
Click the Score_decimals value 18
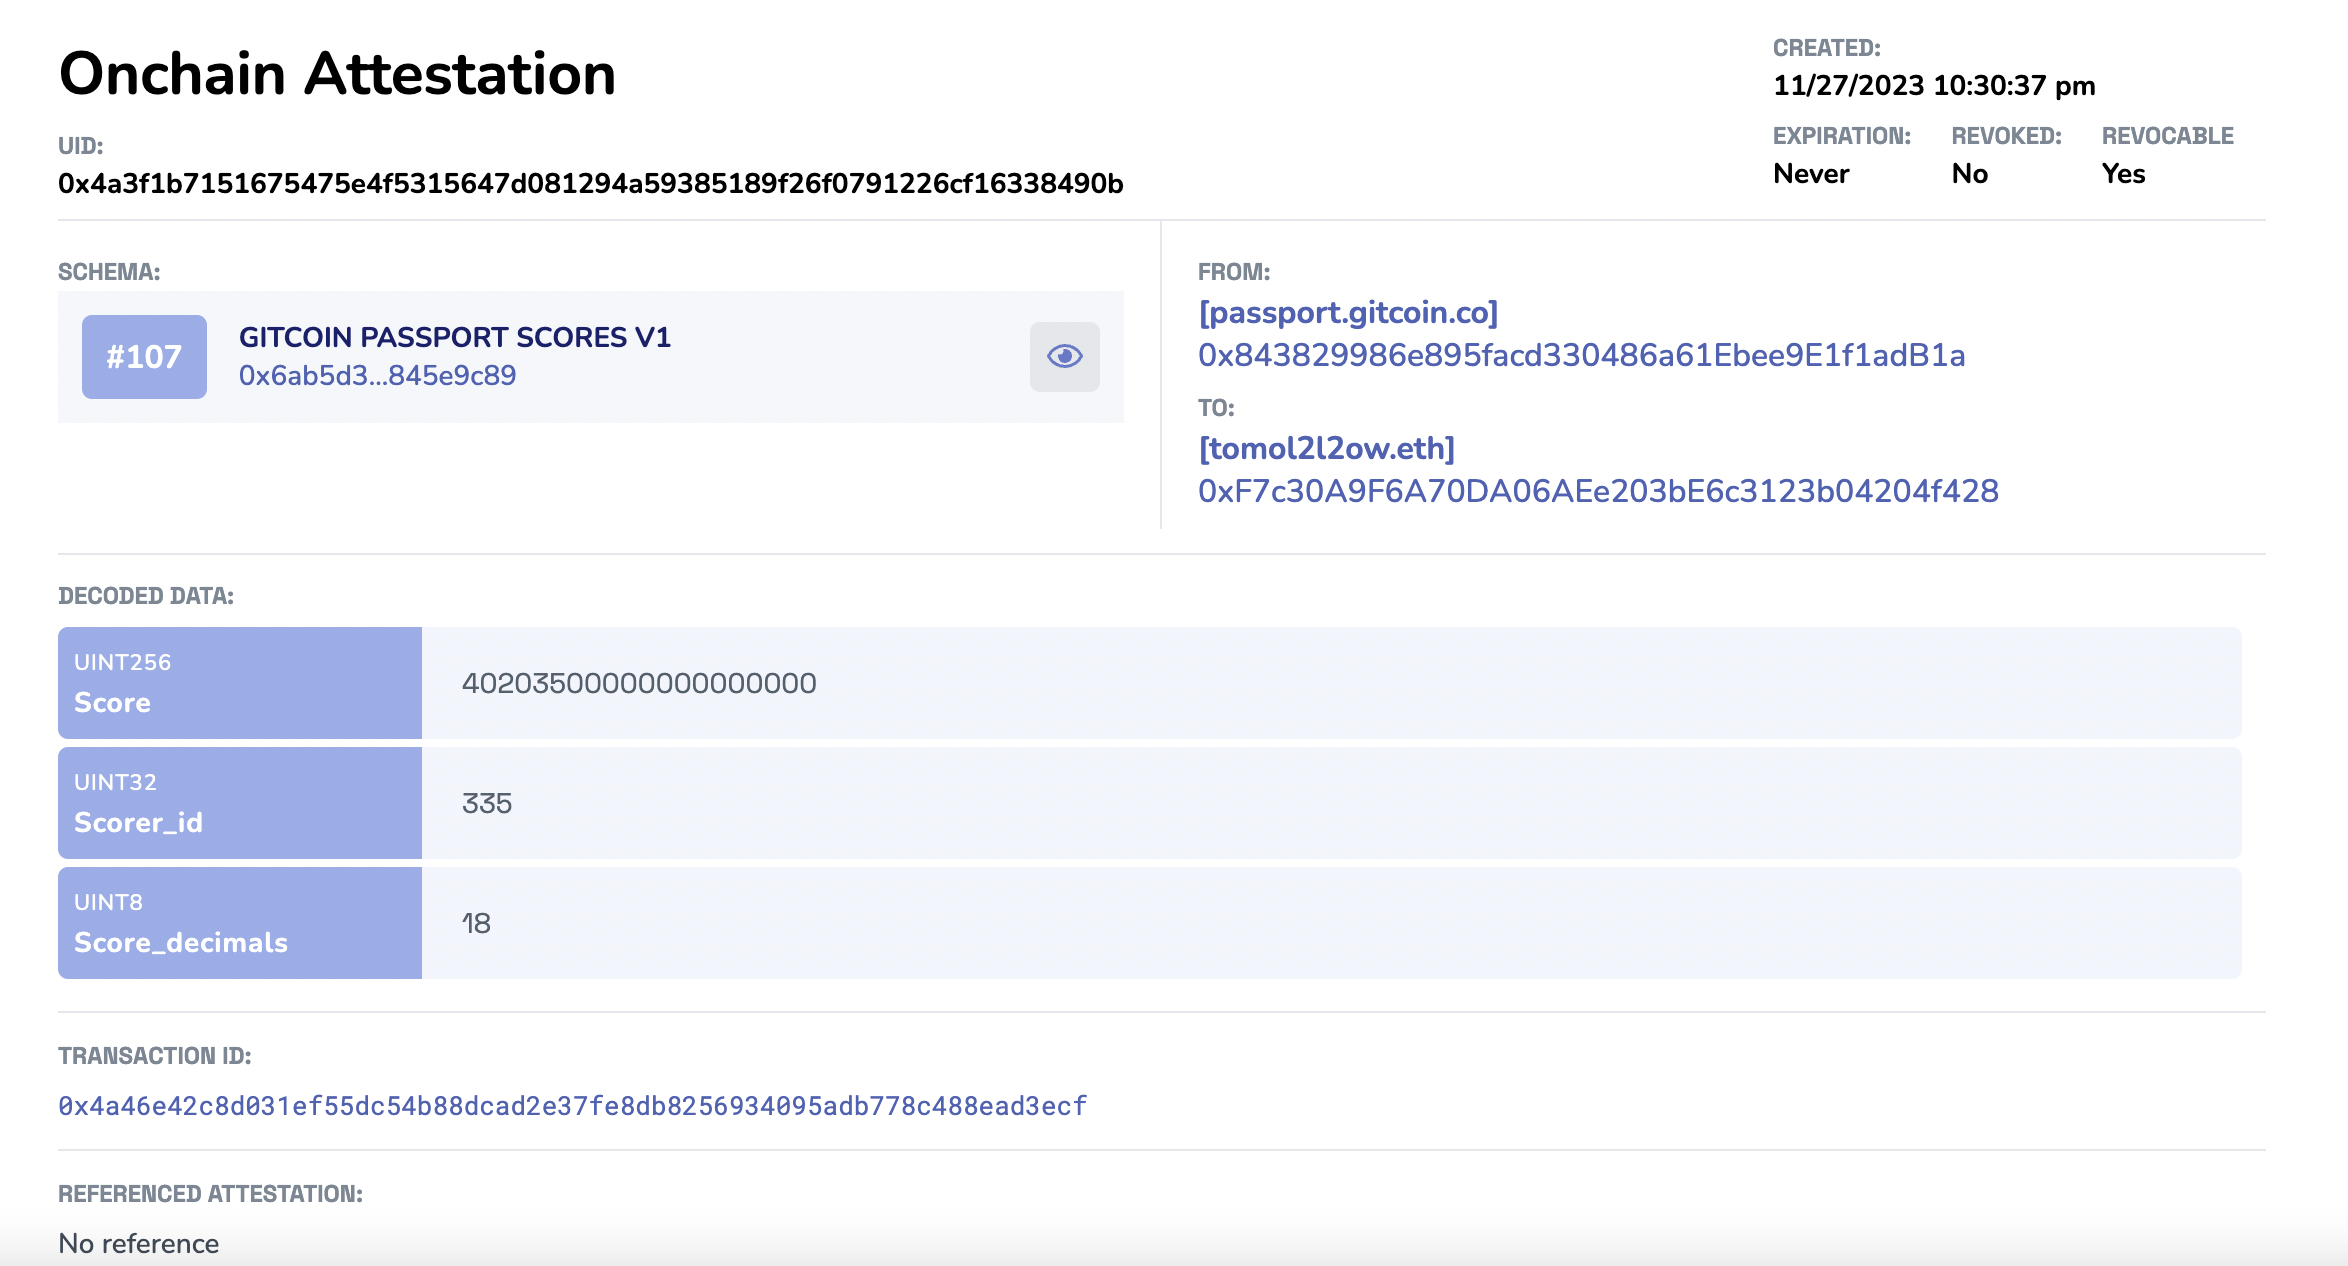(x=476, y=924)
